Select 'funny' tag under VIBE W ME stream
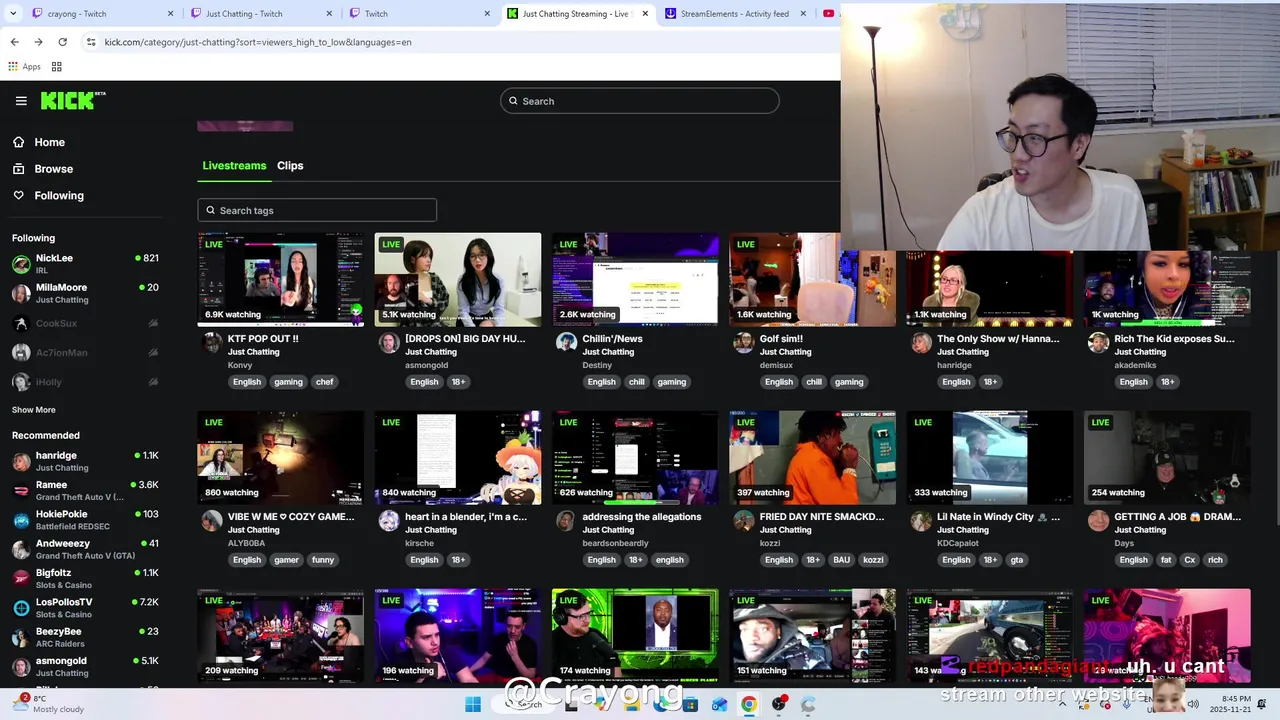1280x720 pixels. point(323,560)
